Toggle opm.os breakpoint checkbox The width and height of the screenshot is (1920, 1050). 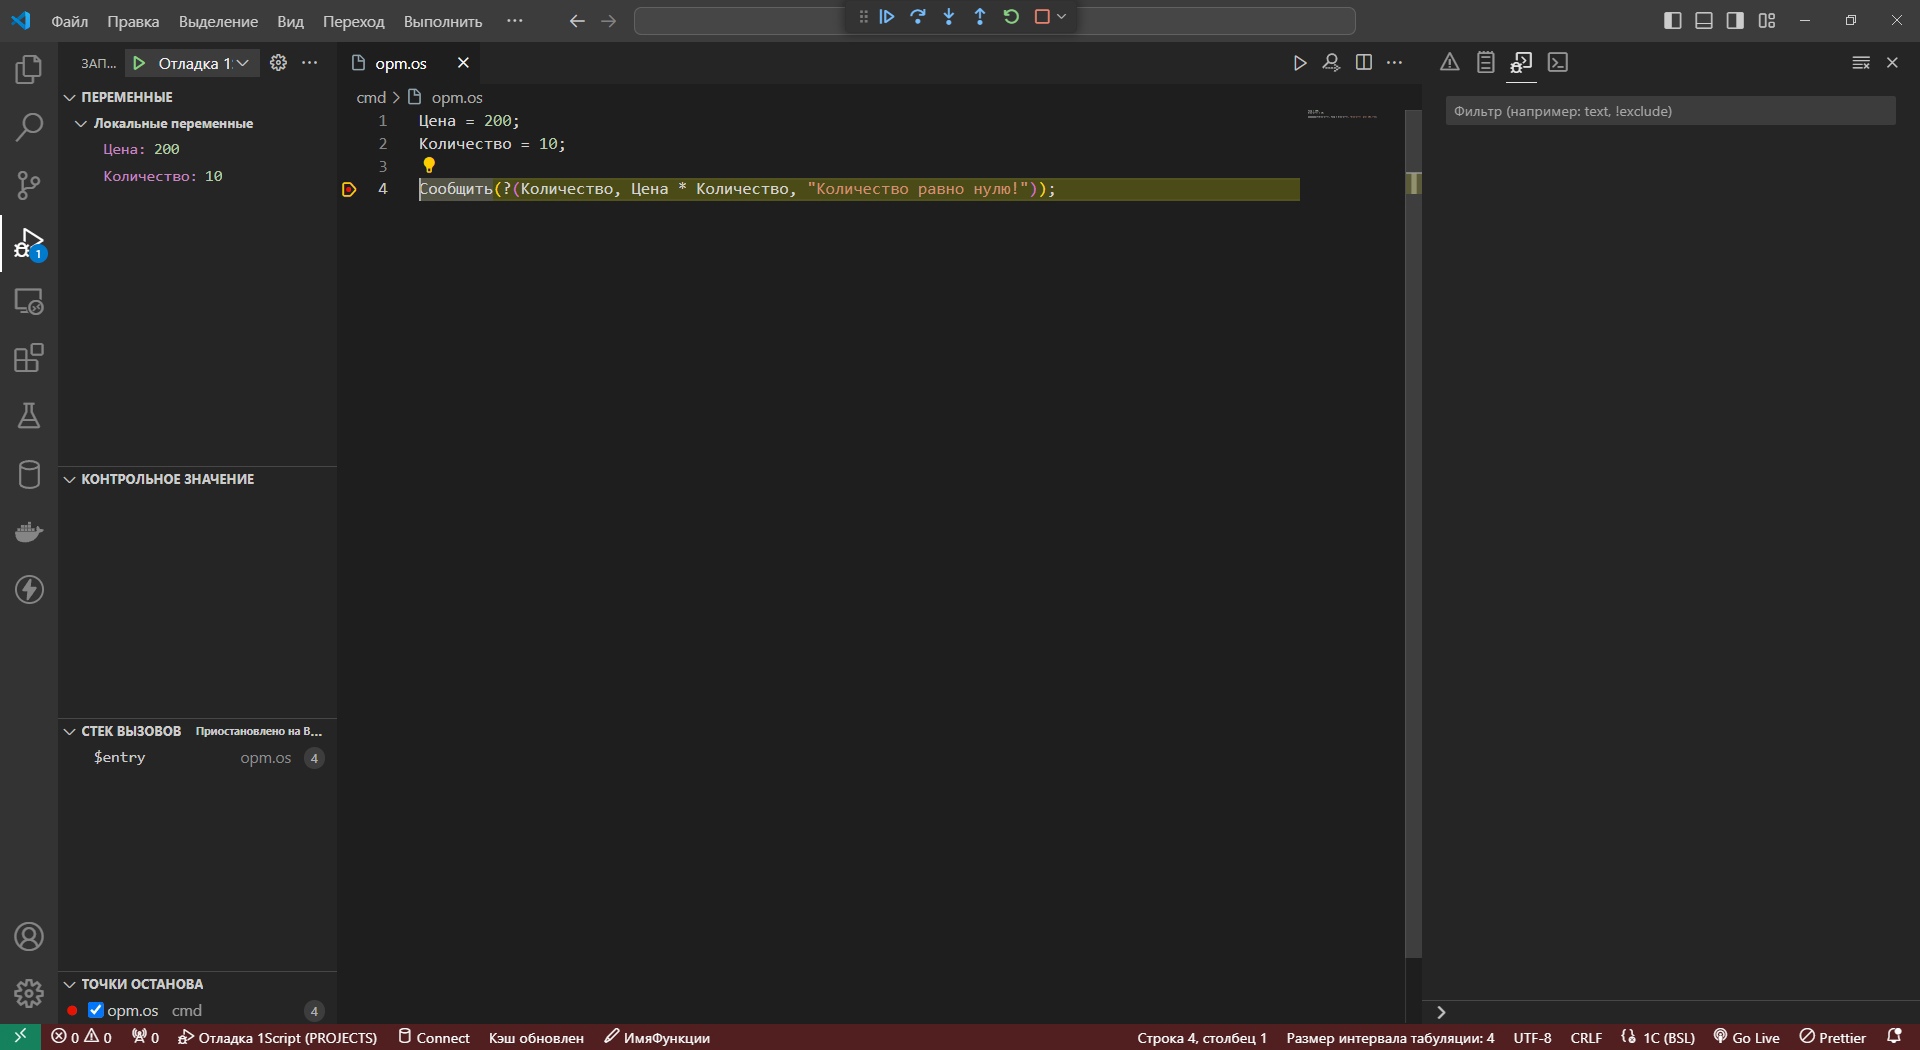pos(96,1010)
